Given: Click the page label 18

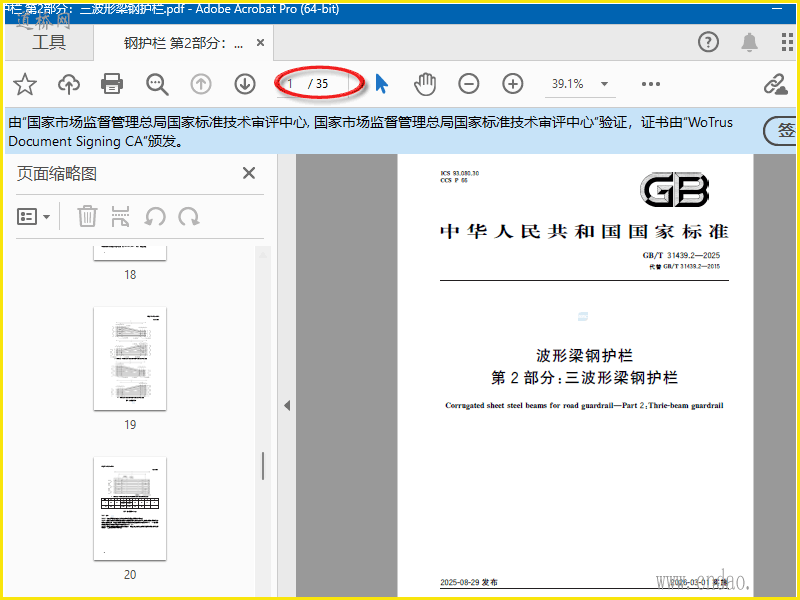Looking at the screenshot, I should coord(130,274).
